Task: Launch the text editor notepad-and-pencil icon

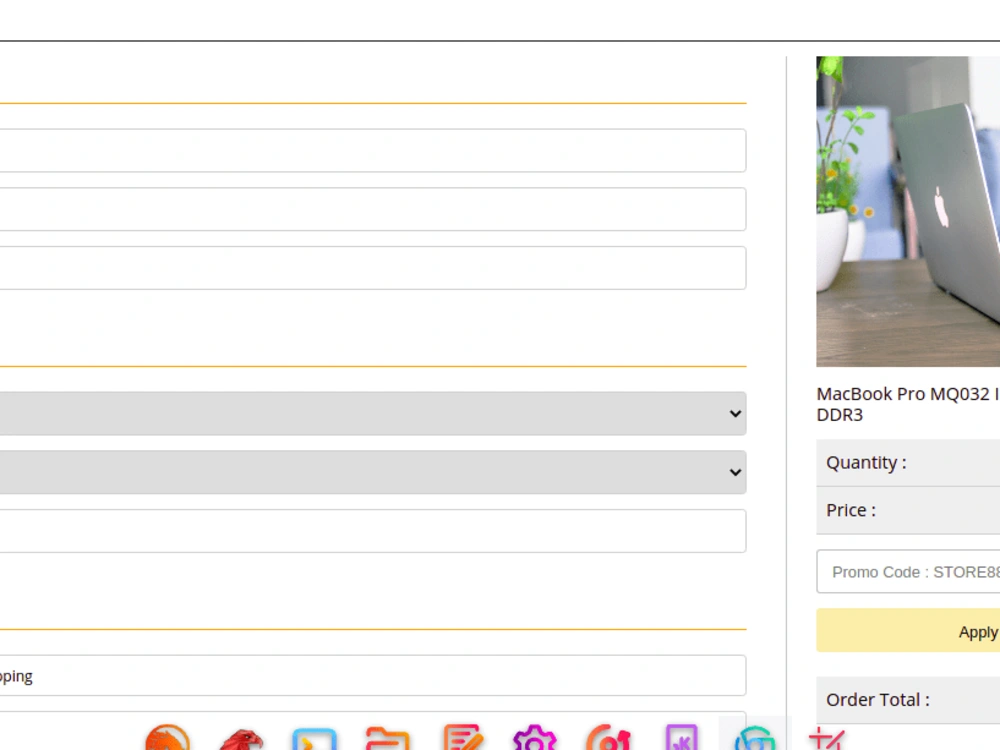Action: point(462,738)
